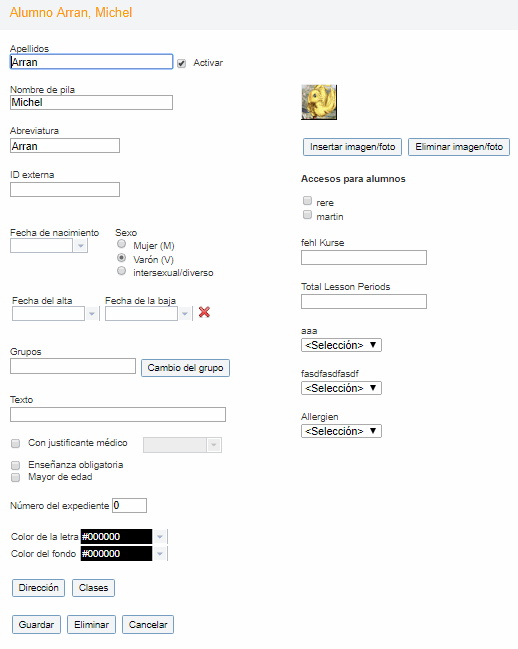Image resolution: width=518 pixels, height=649 pixels.
Task: Select the intersexual/diverso radio option
Action: [x=121, y=271]
